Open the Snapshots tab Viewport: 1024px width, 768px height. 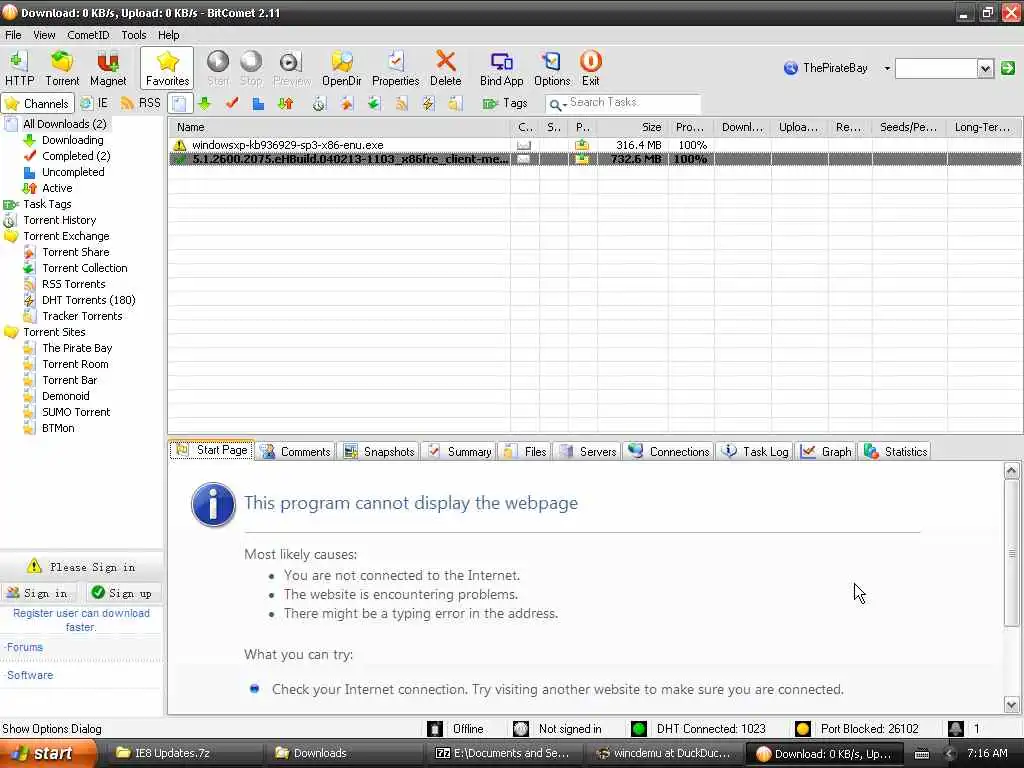coord(379,451)
